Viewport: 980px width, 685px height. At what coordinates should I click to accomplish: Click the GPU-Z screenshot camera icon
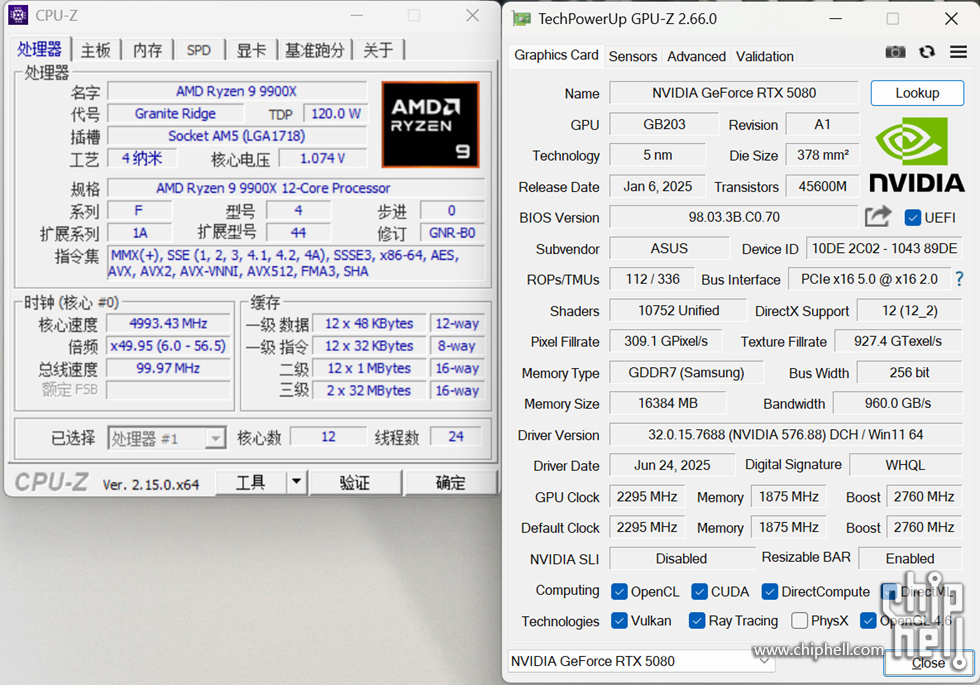click(x=895, y=52)
